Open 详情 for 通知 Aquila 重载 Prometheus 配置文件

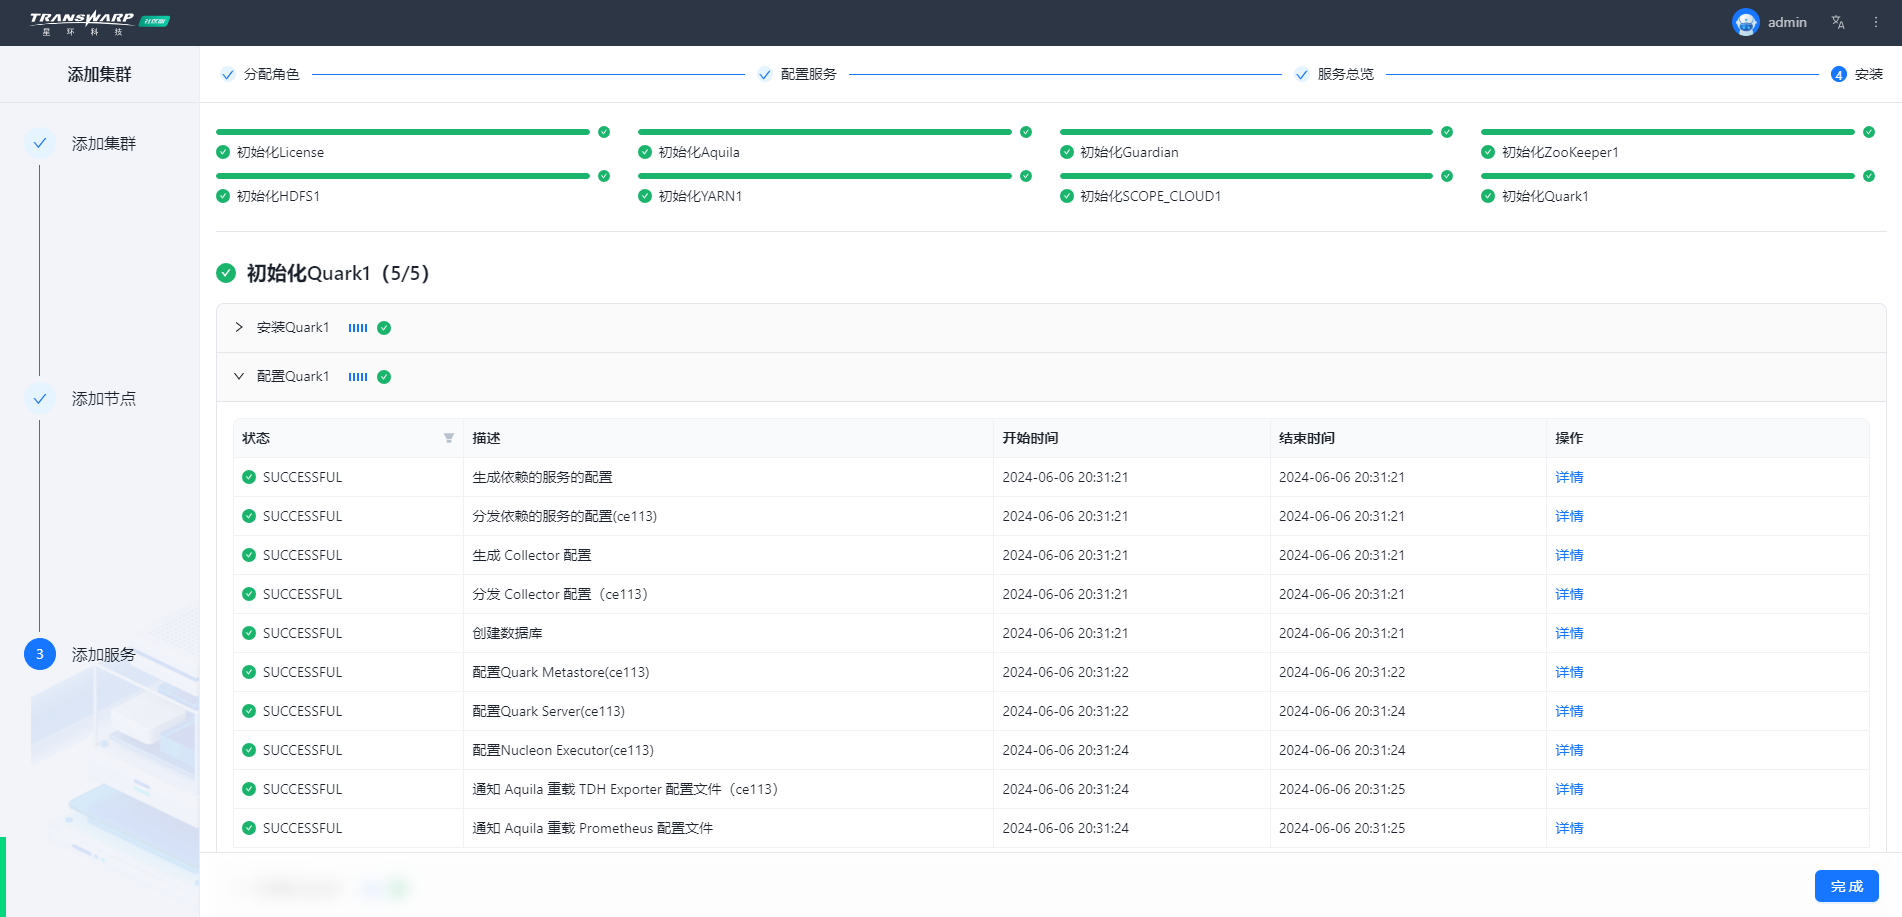coord(1569,828)
